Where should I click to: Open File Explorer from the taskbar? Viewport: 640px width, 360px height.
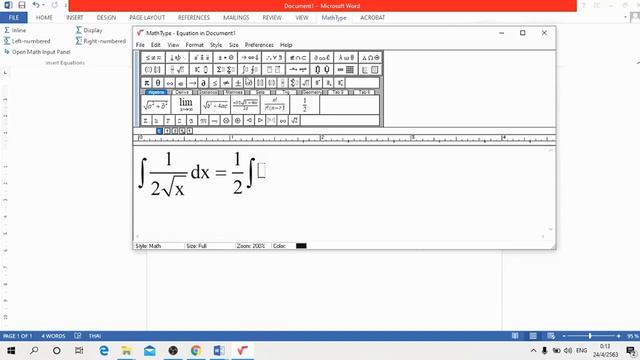point(127,351)
